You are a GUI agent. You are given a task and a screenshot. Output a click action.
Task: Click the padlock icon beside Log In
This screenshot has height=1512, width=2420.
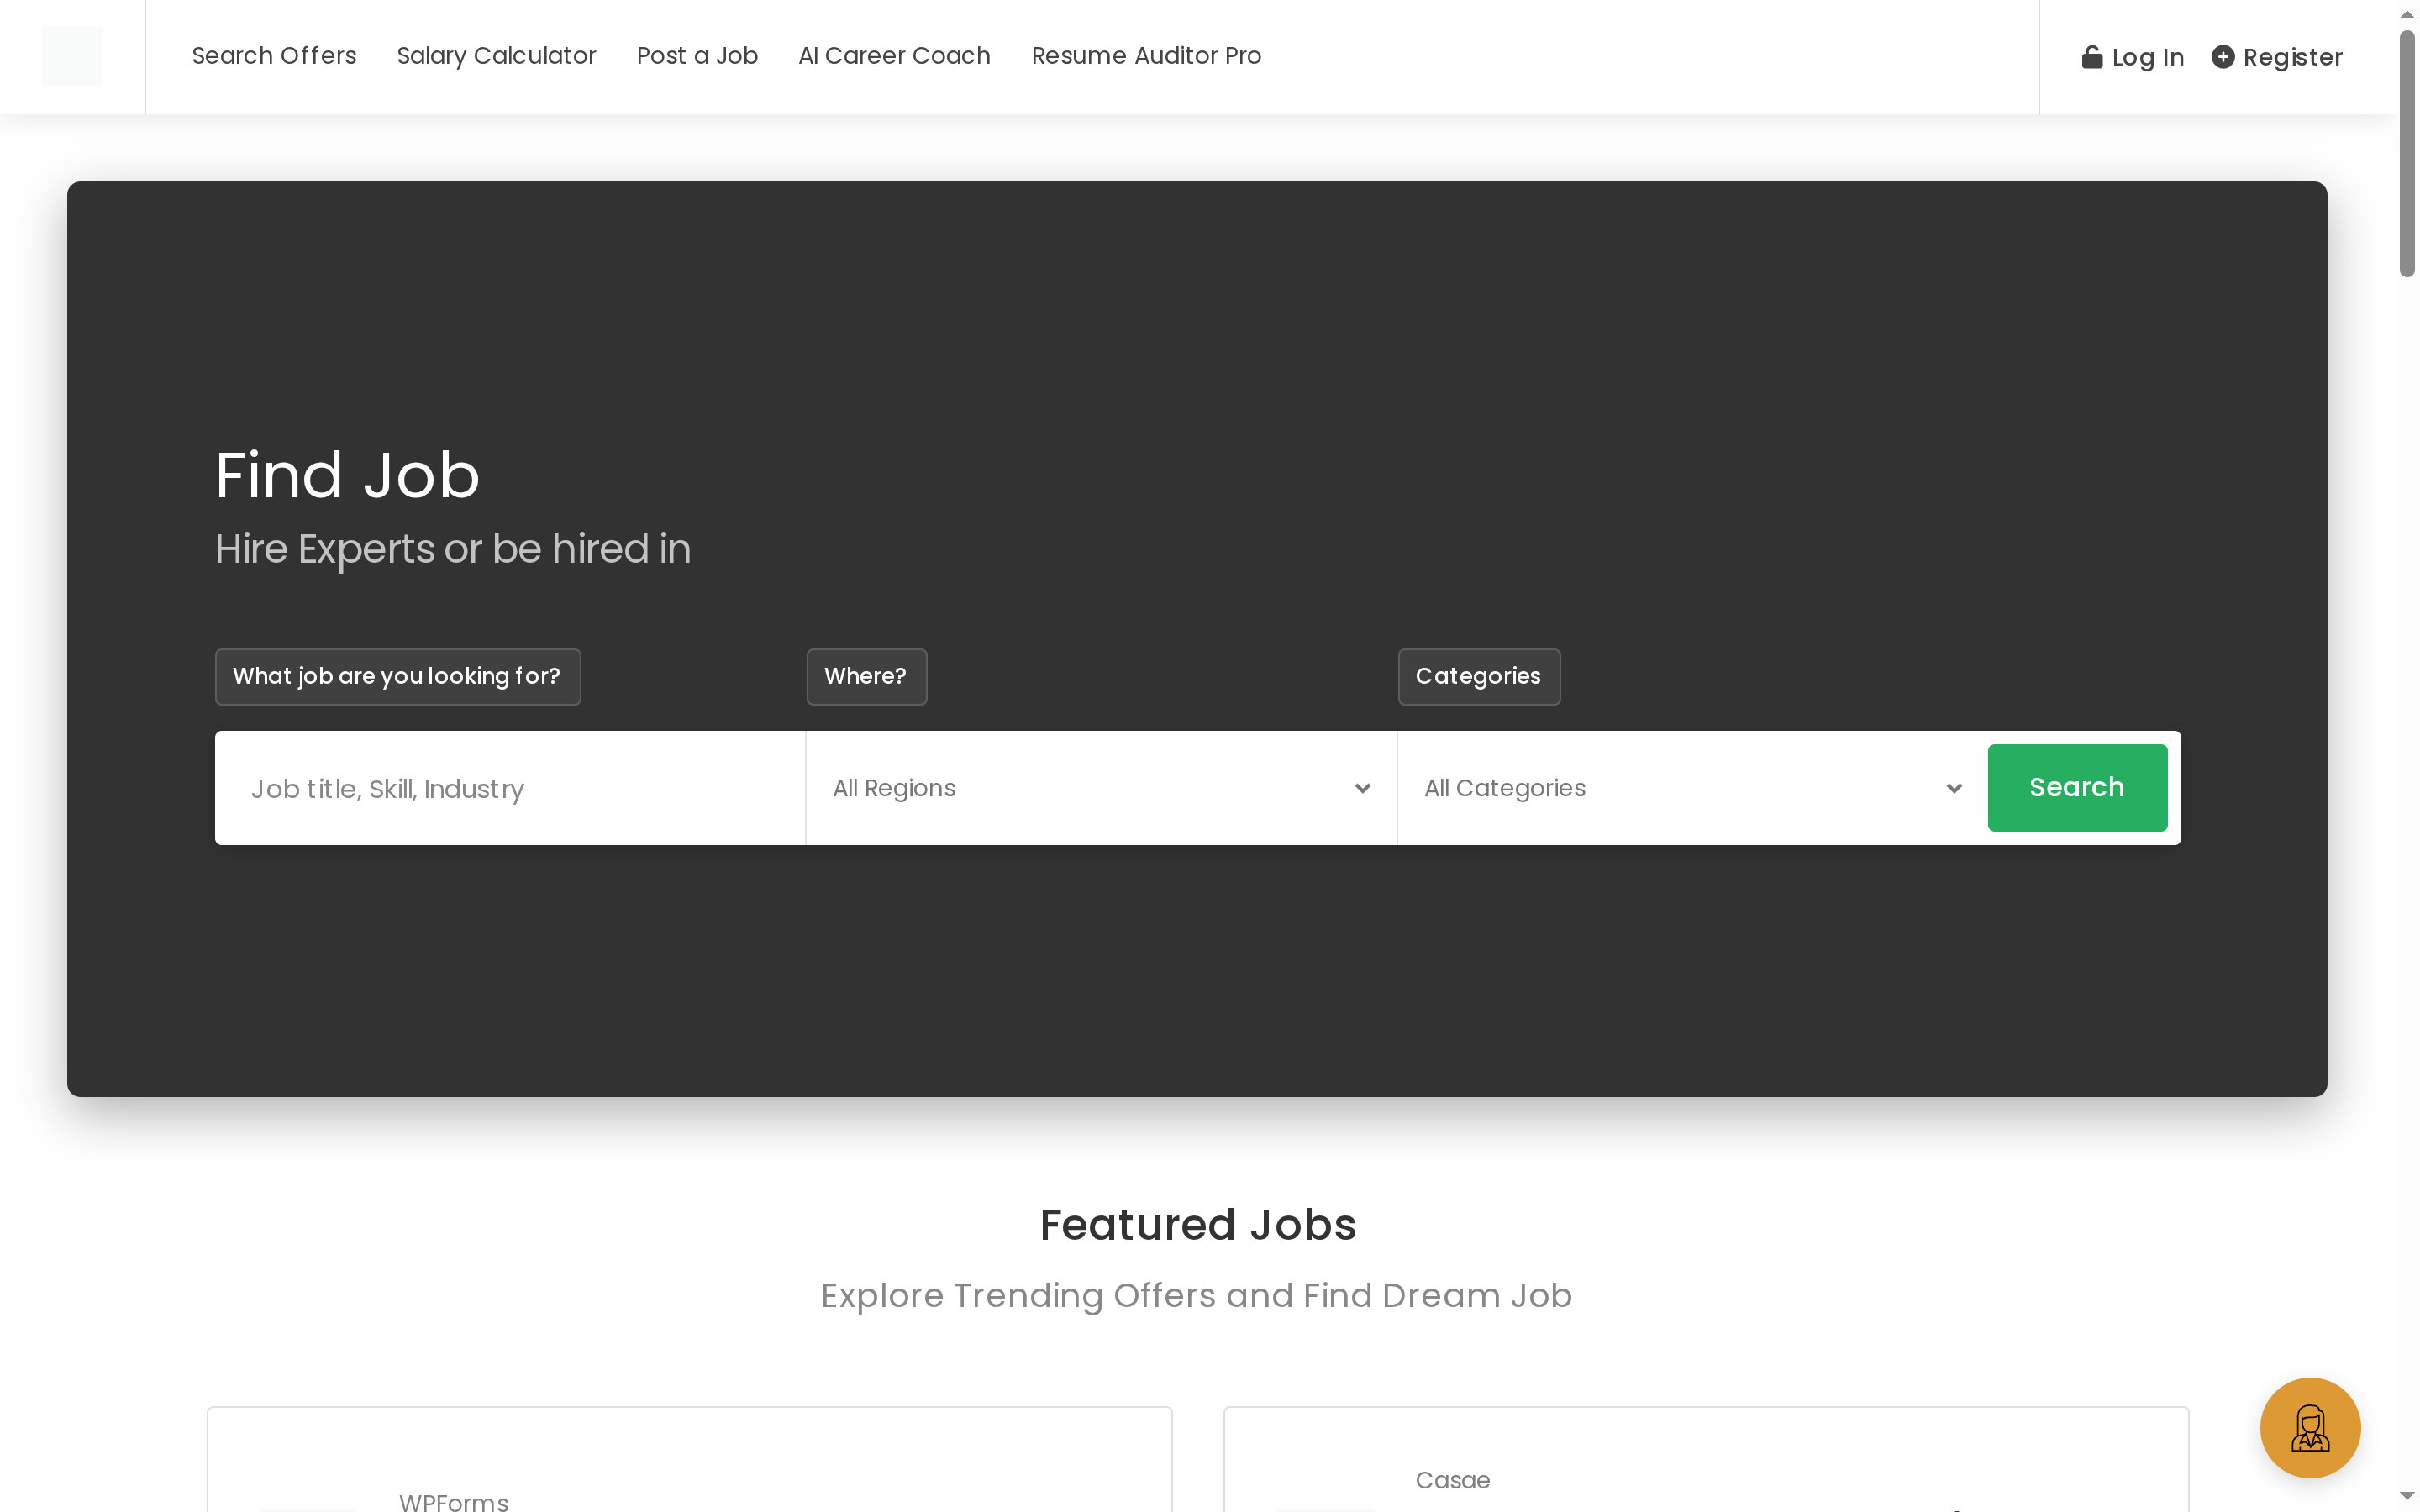pos(2093,57)
